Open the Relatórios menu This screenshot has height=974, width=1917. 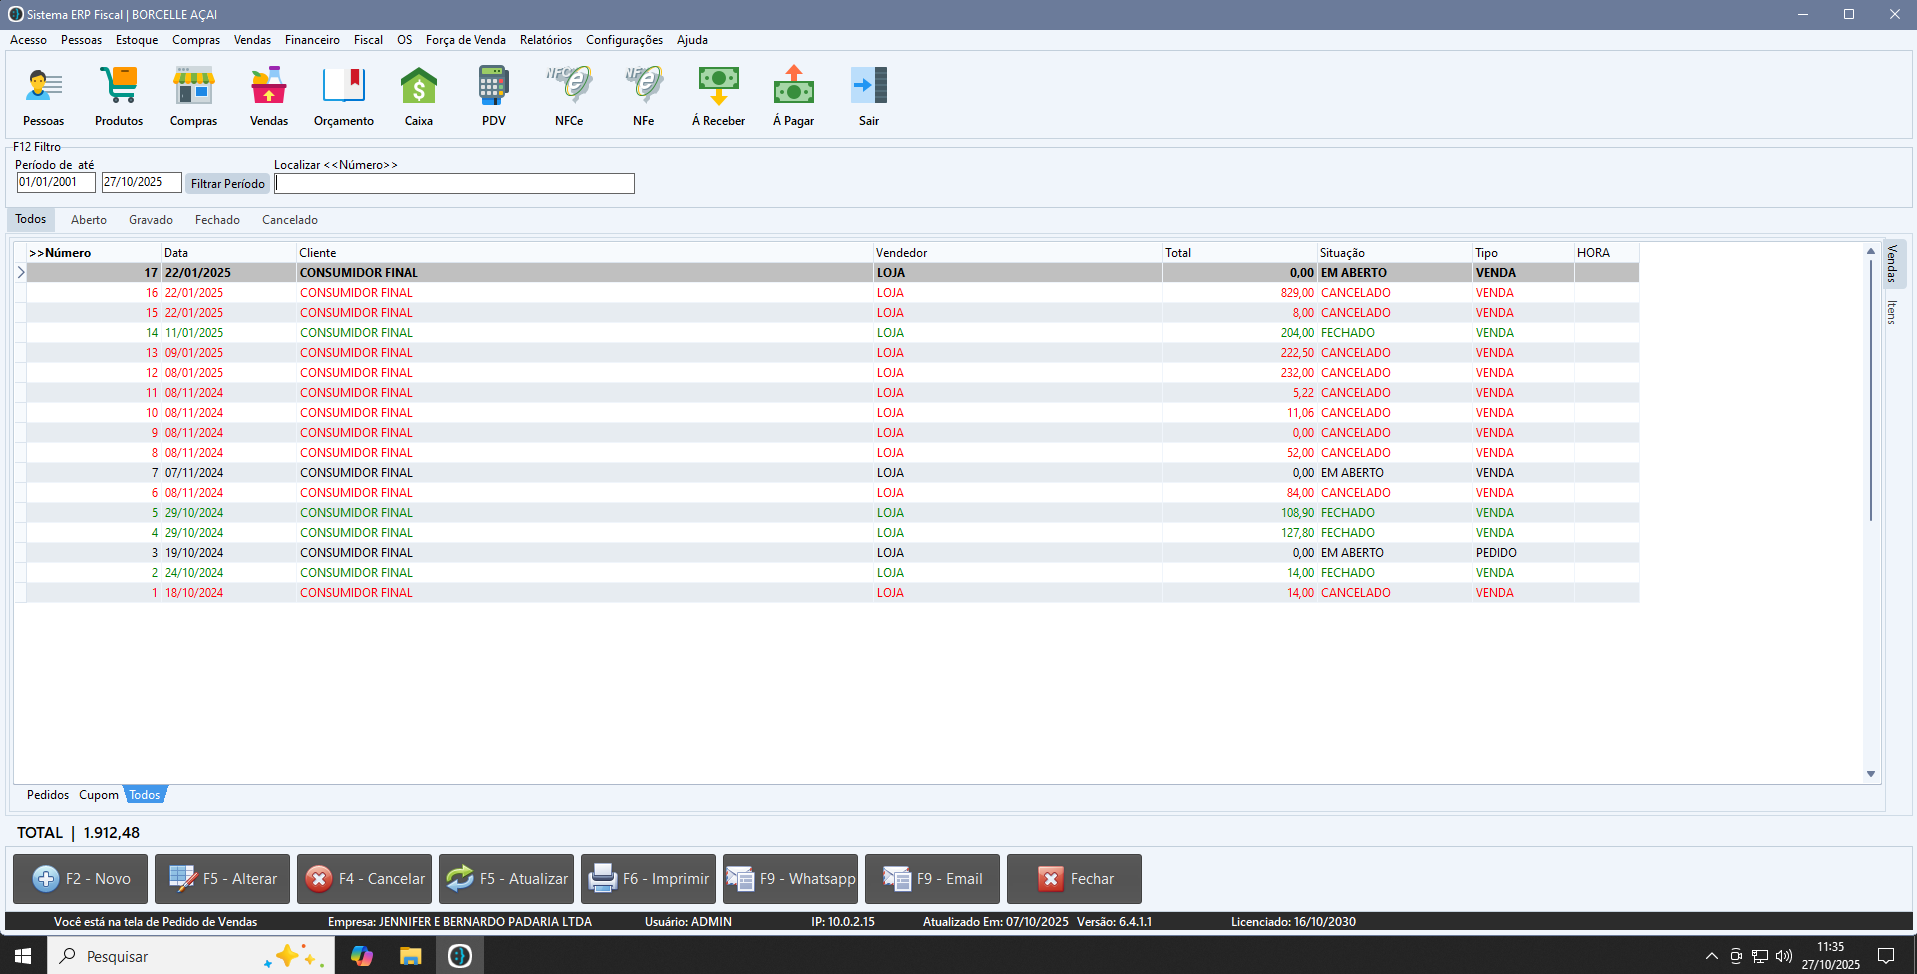pos(545,40)
